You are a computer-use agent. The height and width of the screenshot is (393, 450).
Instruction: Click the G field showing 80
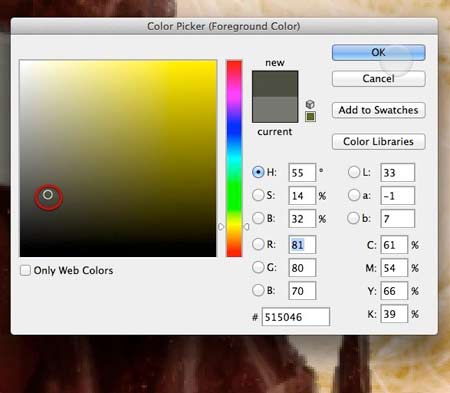pos(302,268)
